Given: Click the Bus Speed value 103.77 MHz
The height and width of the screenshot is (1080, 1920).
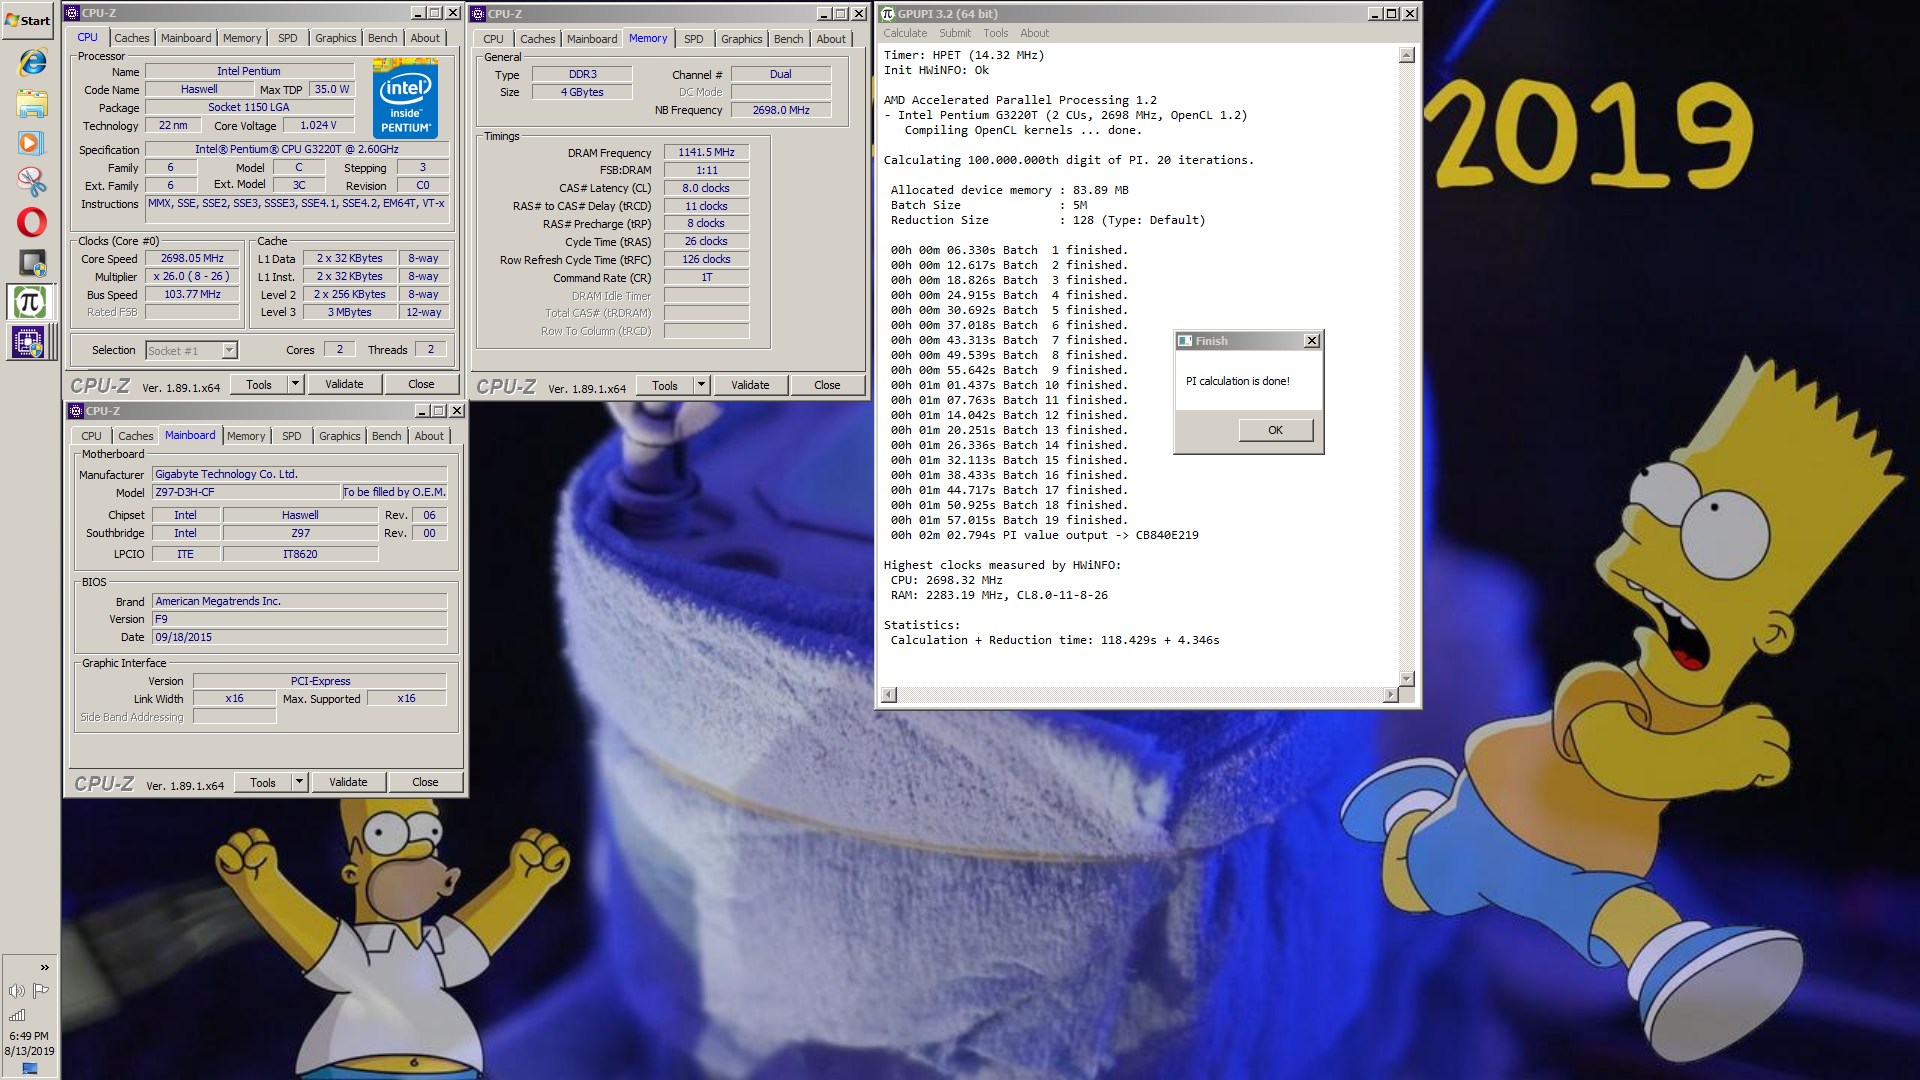Looking at the screenshot, I should [192, 294].
